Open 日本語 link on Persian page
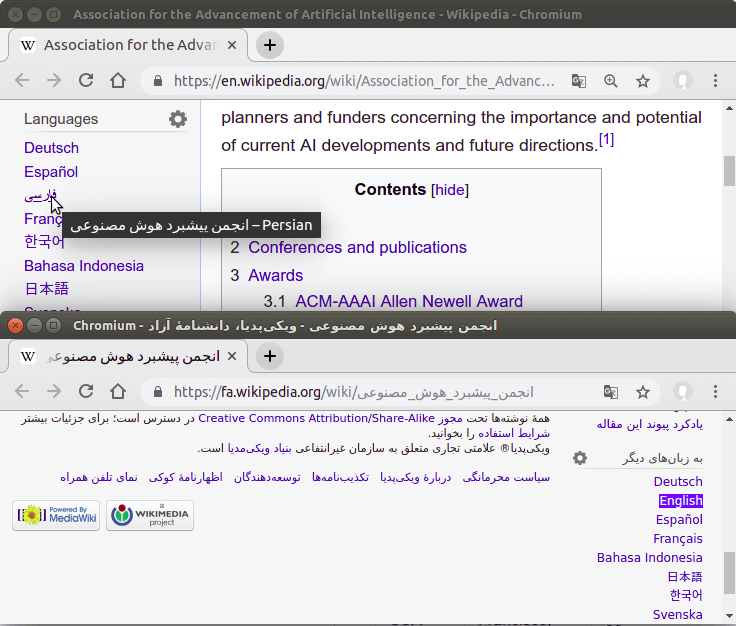 685,576
